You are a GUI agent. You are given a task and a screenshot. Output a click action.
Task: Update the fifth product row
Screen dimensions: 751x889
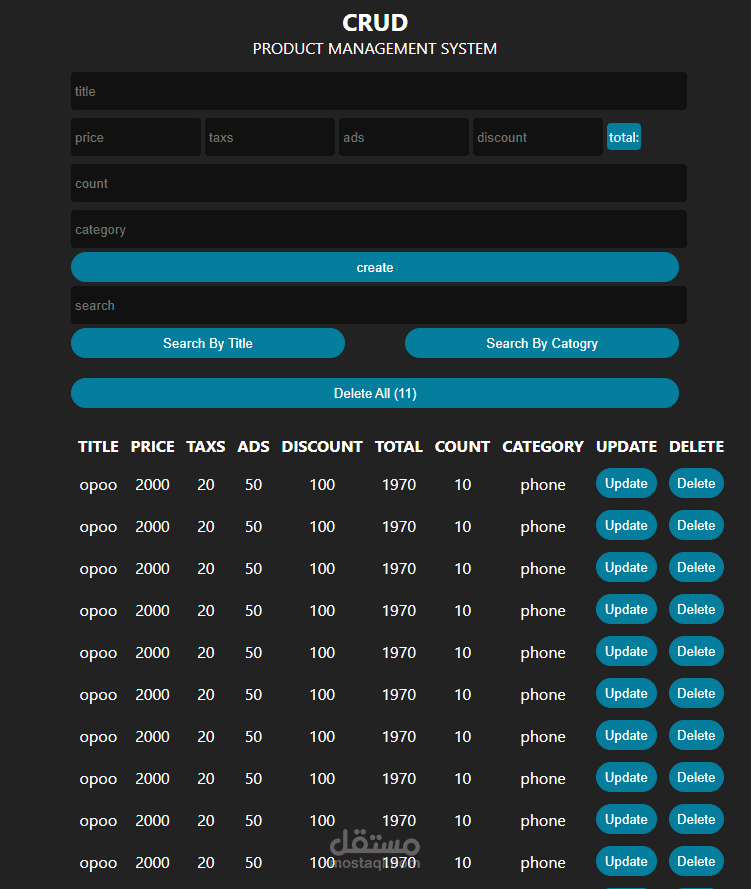tap(626, 651)
